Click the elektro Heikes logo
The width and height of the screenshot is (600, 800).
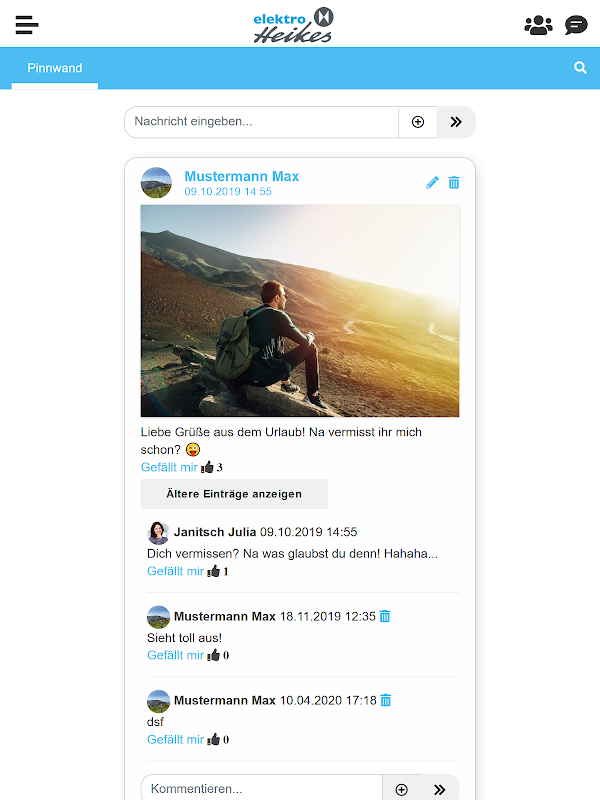click(x=293, y=25)
